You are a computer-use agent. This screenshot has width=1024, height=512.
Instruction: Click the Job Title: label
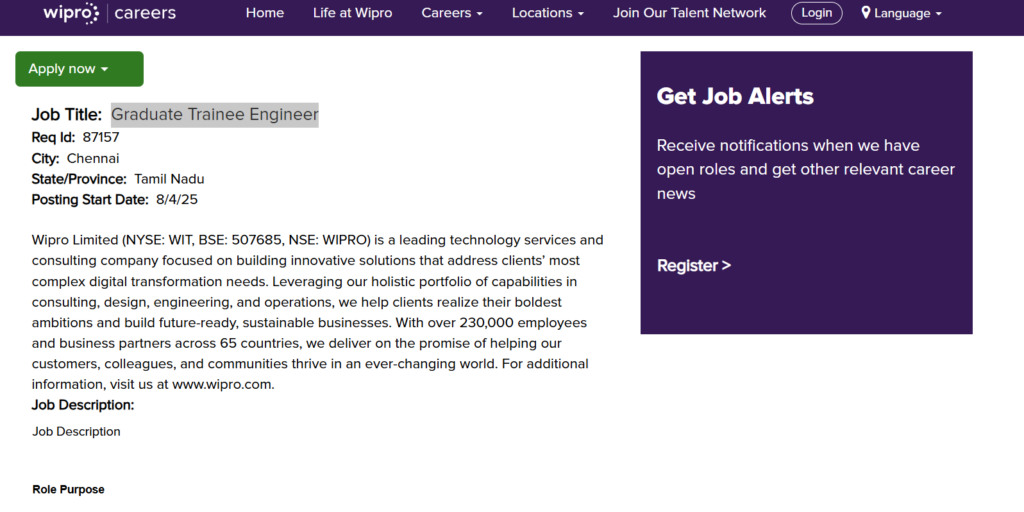point(67,115)
